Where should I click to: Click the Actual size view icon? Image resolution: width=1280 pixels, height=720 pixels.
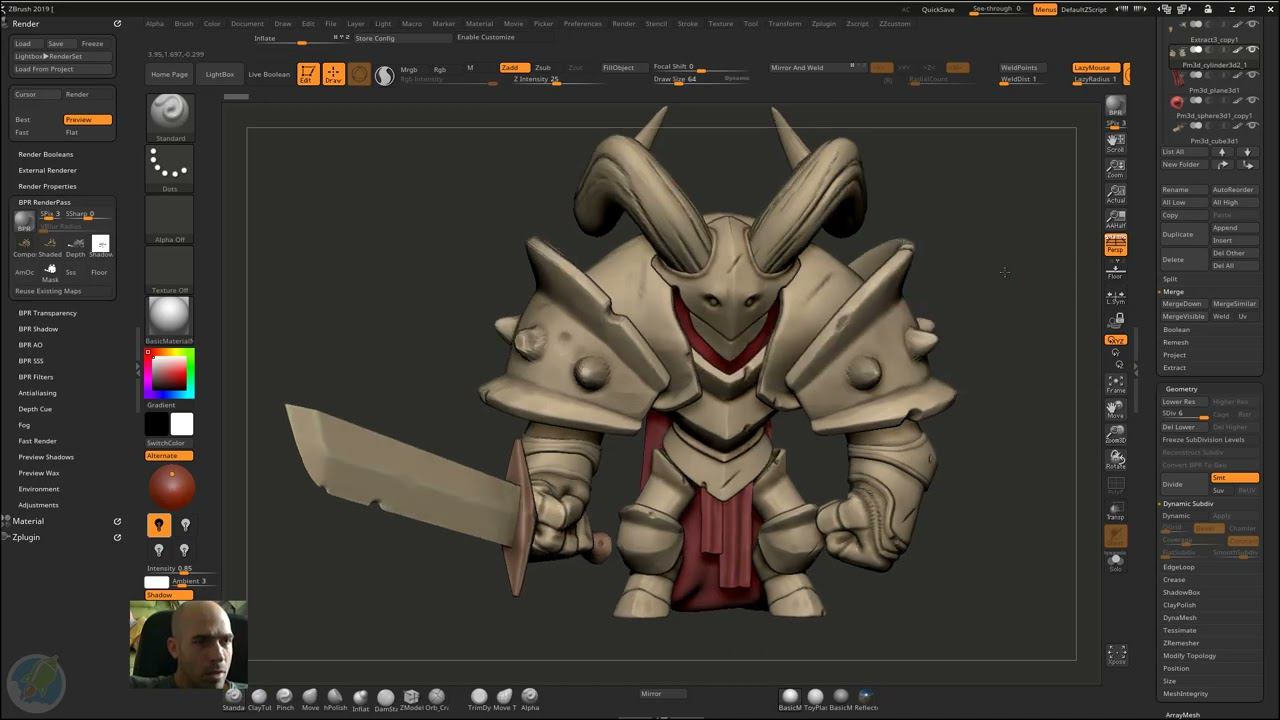[1115, 193]
